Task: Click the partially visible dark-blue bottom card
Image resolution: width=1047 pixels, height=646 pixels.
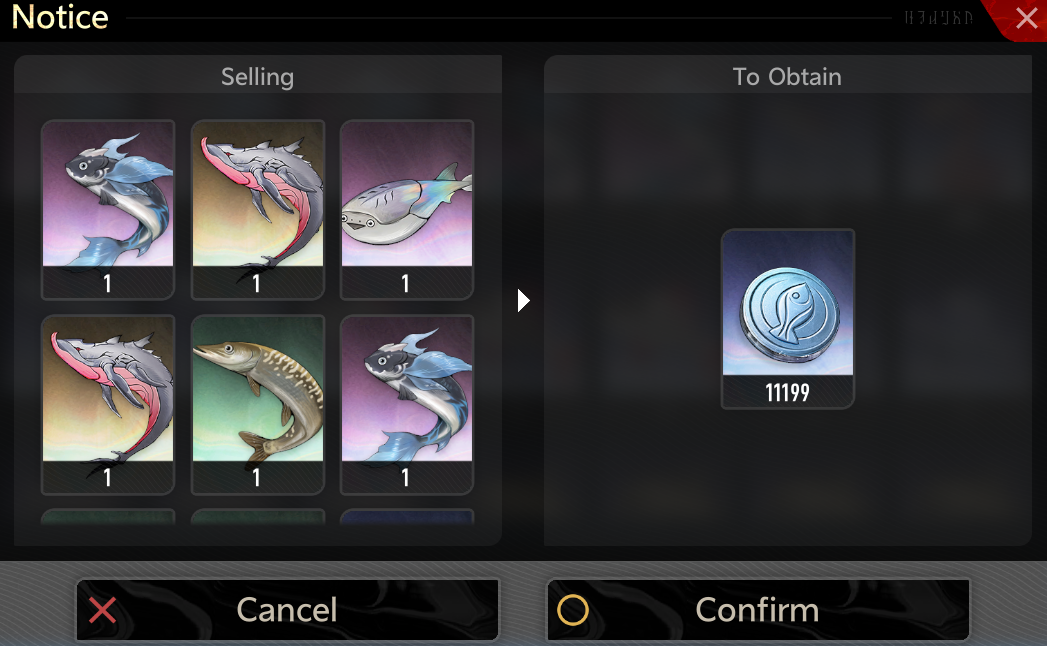Action: [x=407, y=517]
